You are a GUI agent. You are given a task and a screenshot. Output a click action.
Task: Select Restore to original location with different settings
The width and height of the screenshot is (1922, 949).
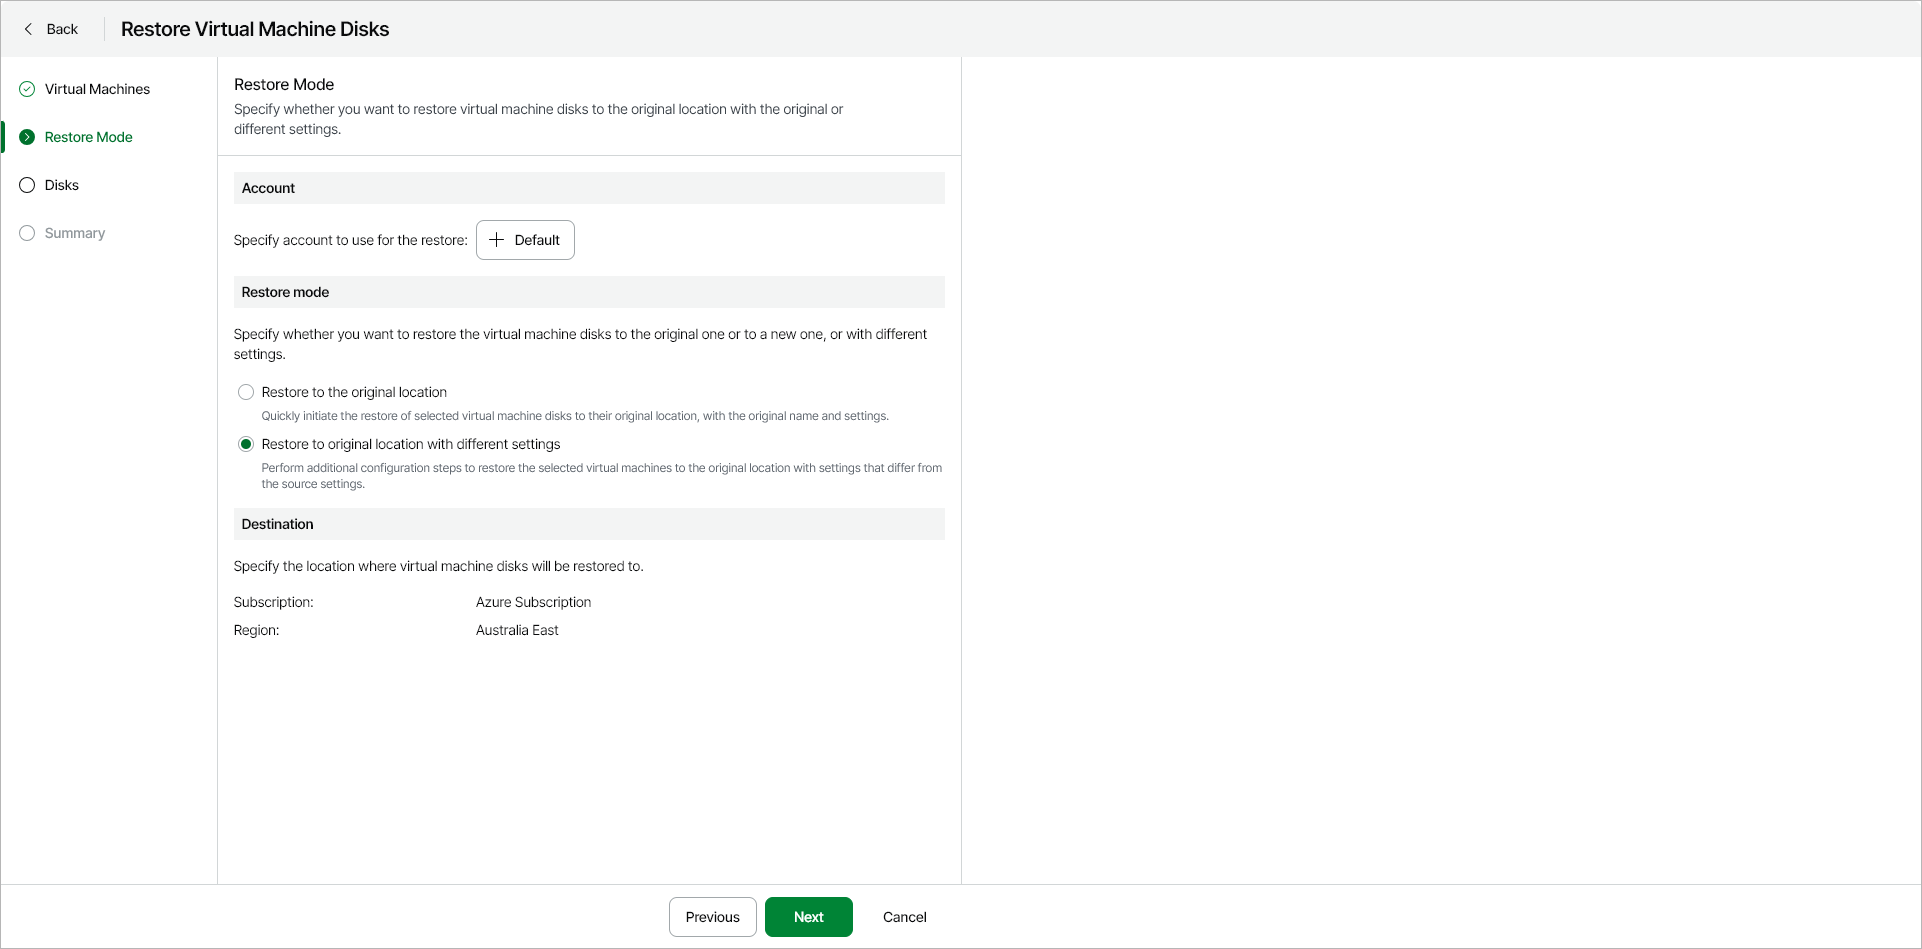pyautogui.click(x=246, y=444)
